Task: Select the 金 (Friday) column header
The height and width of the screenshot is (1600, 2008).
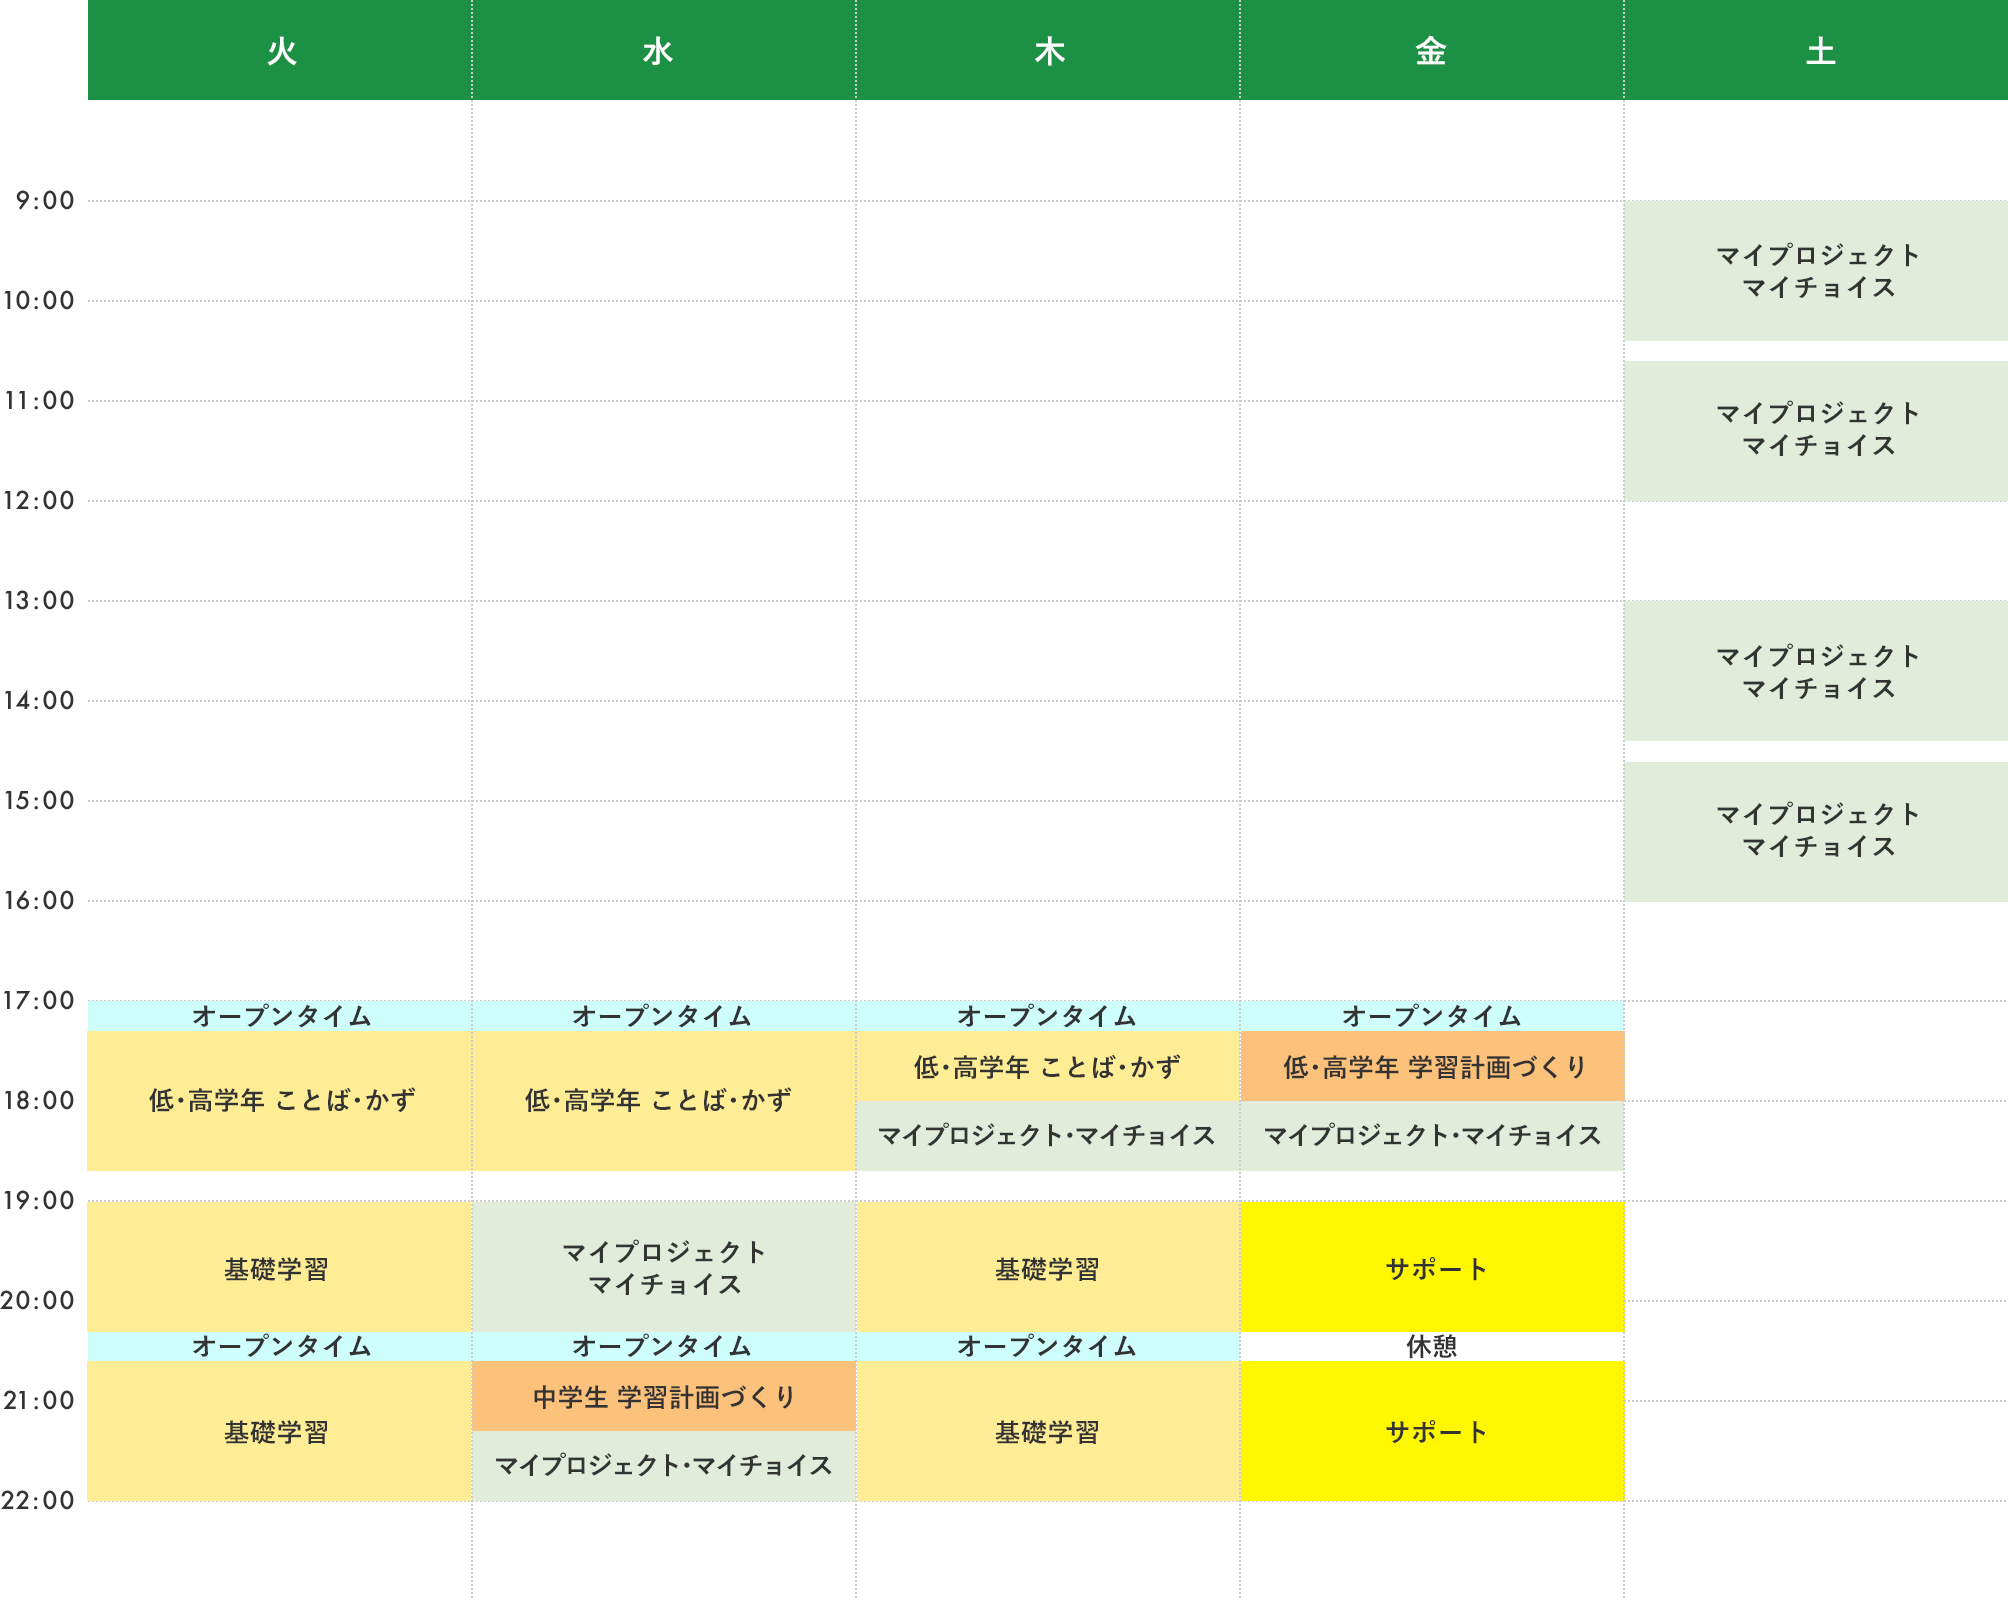Action: tap(1431, 50)
